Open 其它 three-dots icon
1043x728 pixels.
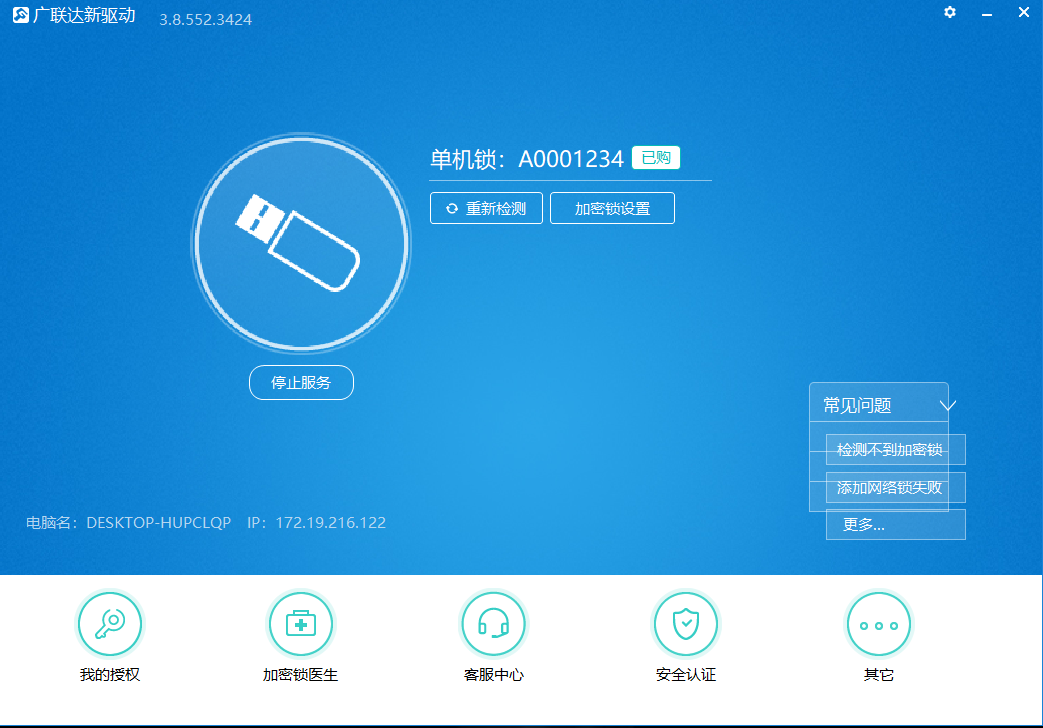(878, 624)
